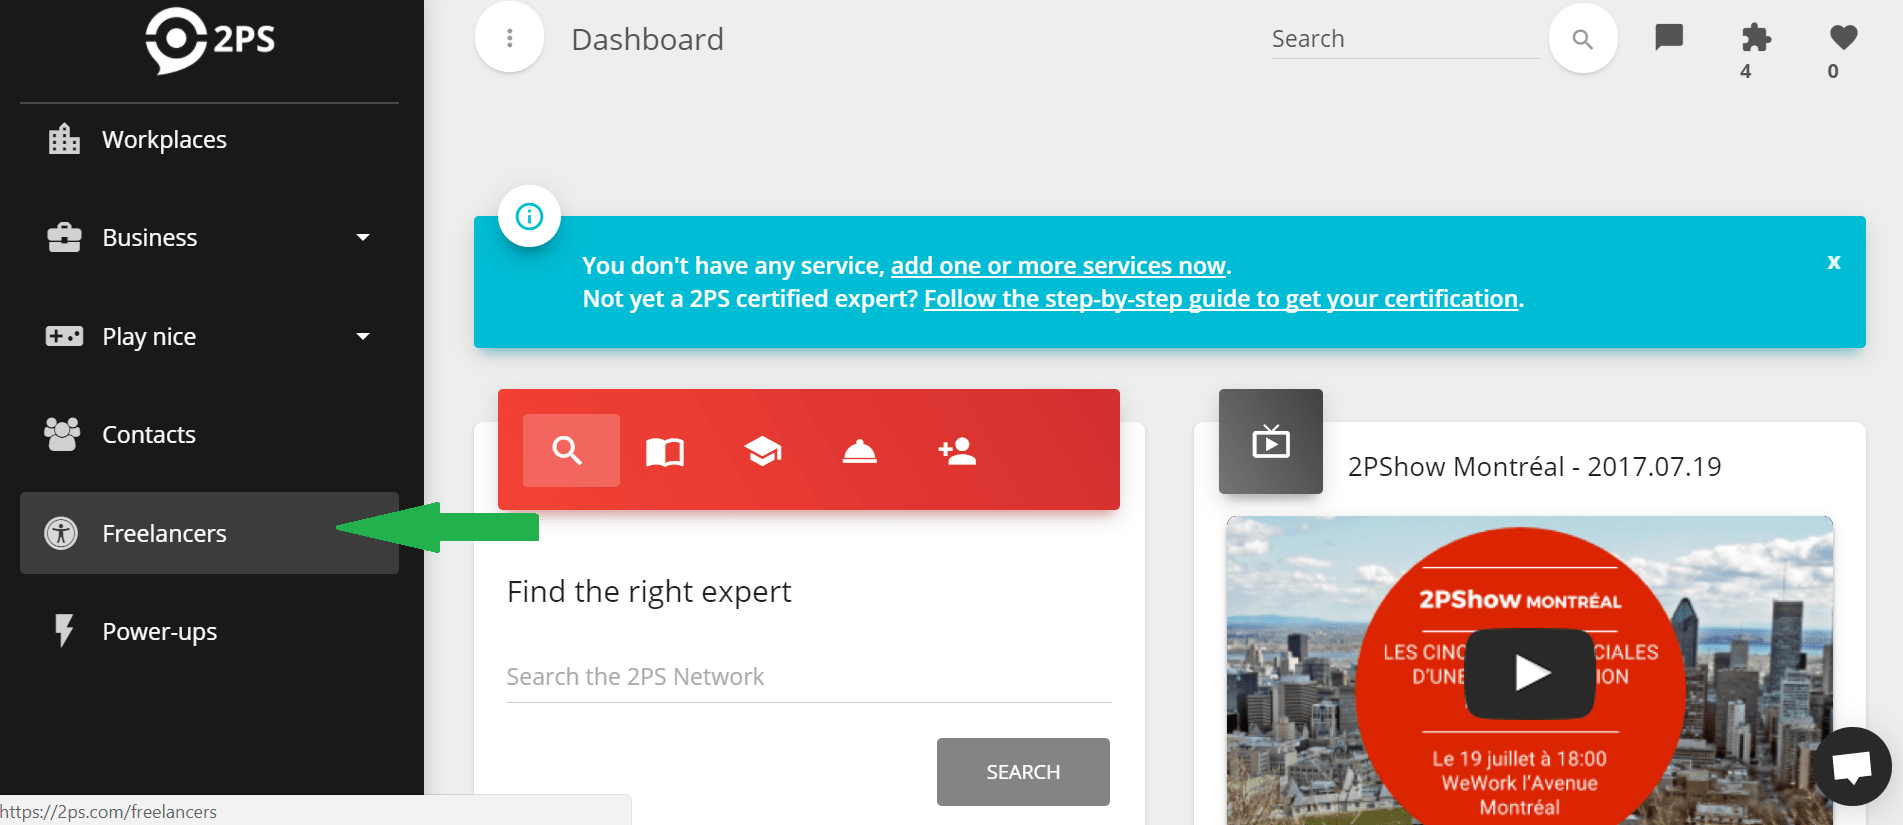The width and height of the screenshot is (1903, 825).
Task: Click the Search the 2PS Network field
Action: (809, 677)
